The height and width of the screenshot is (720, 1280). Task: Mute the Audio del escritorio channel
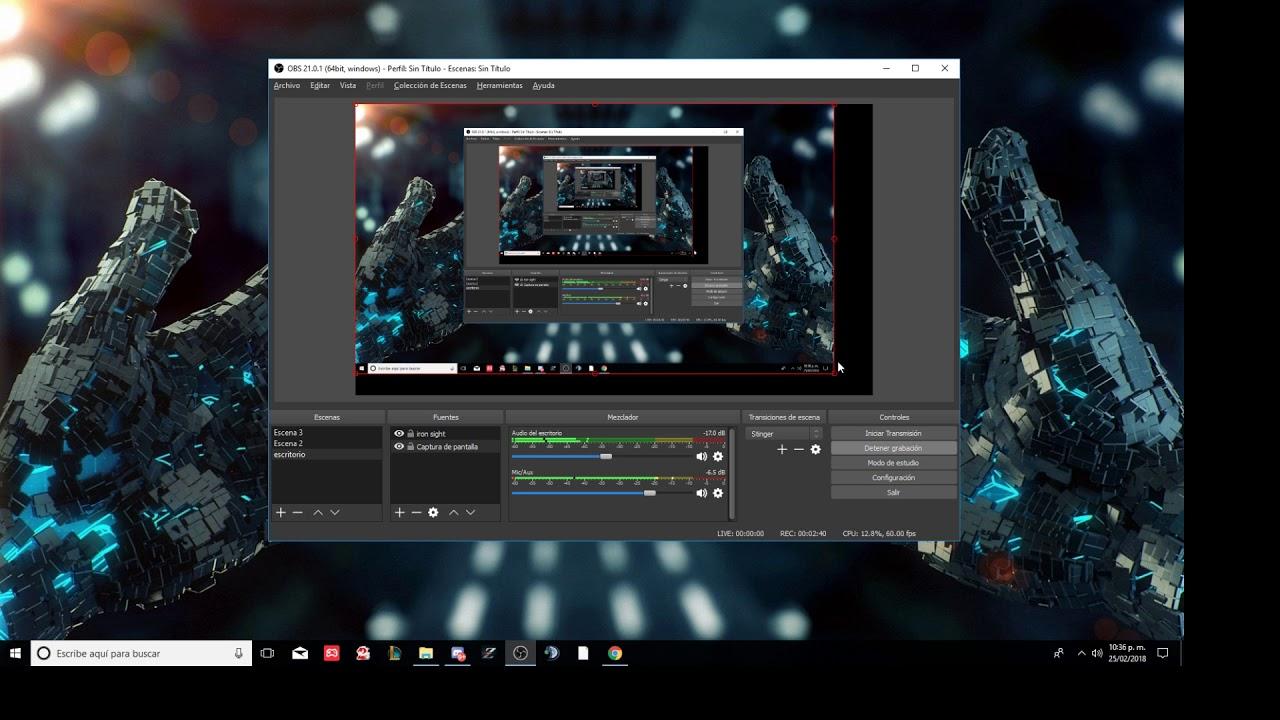point(701,456)
